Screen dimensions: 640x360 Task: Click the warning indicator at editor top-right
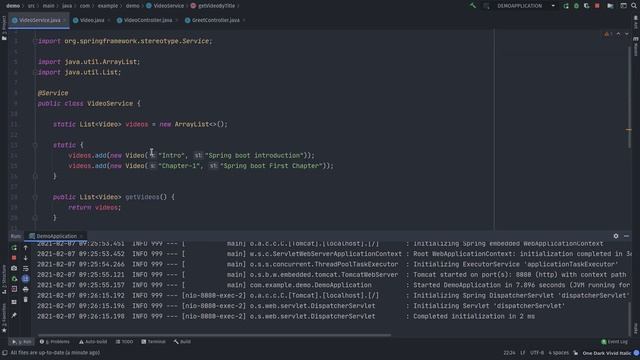pyautogui.click(x=608, y=34)
